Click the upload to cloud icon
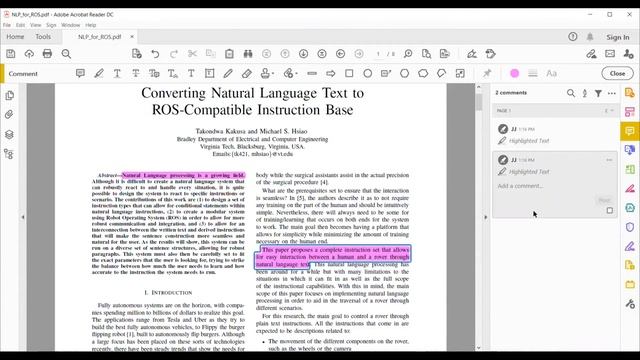The height and width of the screenshot is (360, 640). (x=29, y=54)
